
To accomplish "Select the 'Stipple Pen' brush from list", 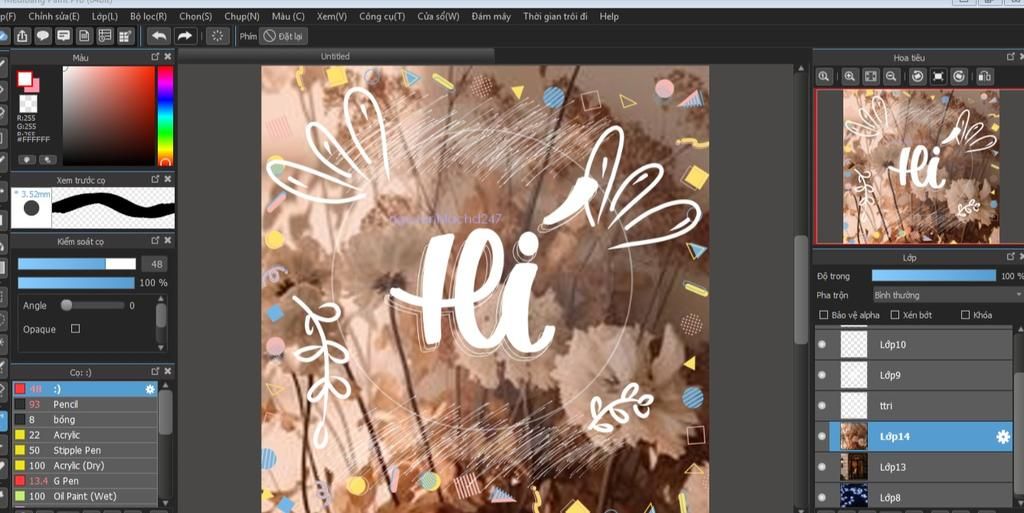I will point(78,450).
